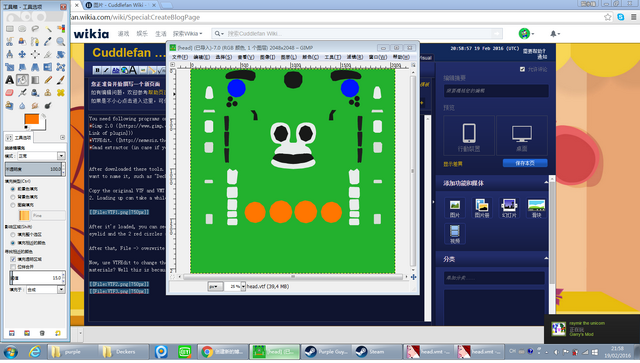The height and width of the screenshot is (363, 640).
Task: Open the GIMP Edit menu
Action: [202, 57]
